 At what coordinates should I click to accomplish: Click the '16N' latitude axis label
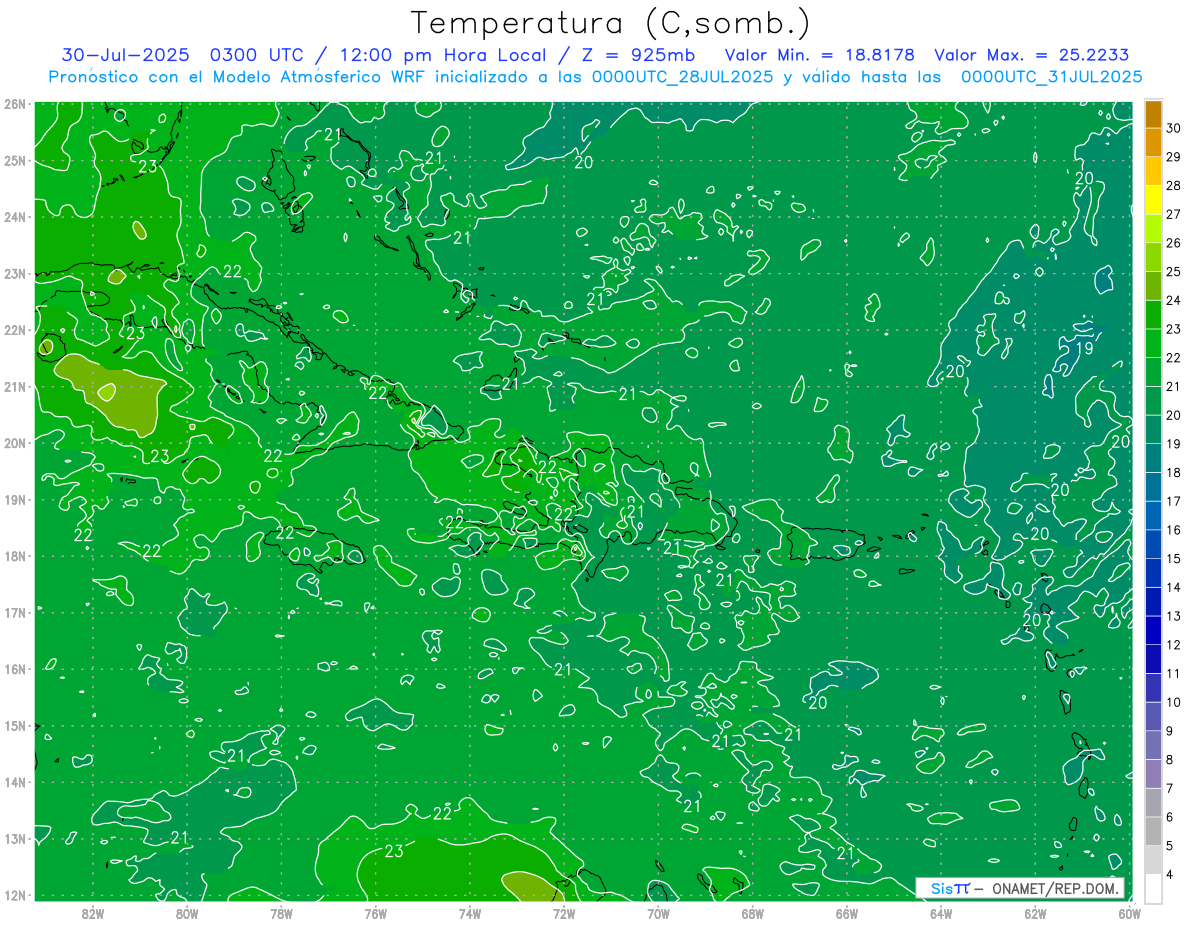[15, 669]
